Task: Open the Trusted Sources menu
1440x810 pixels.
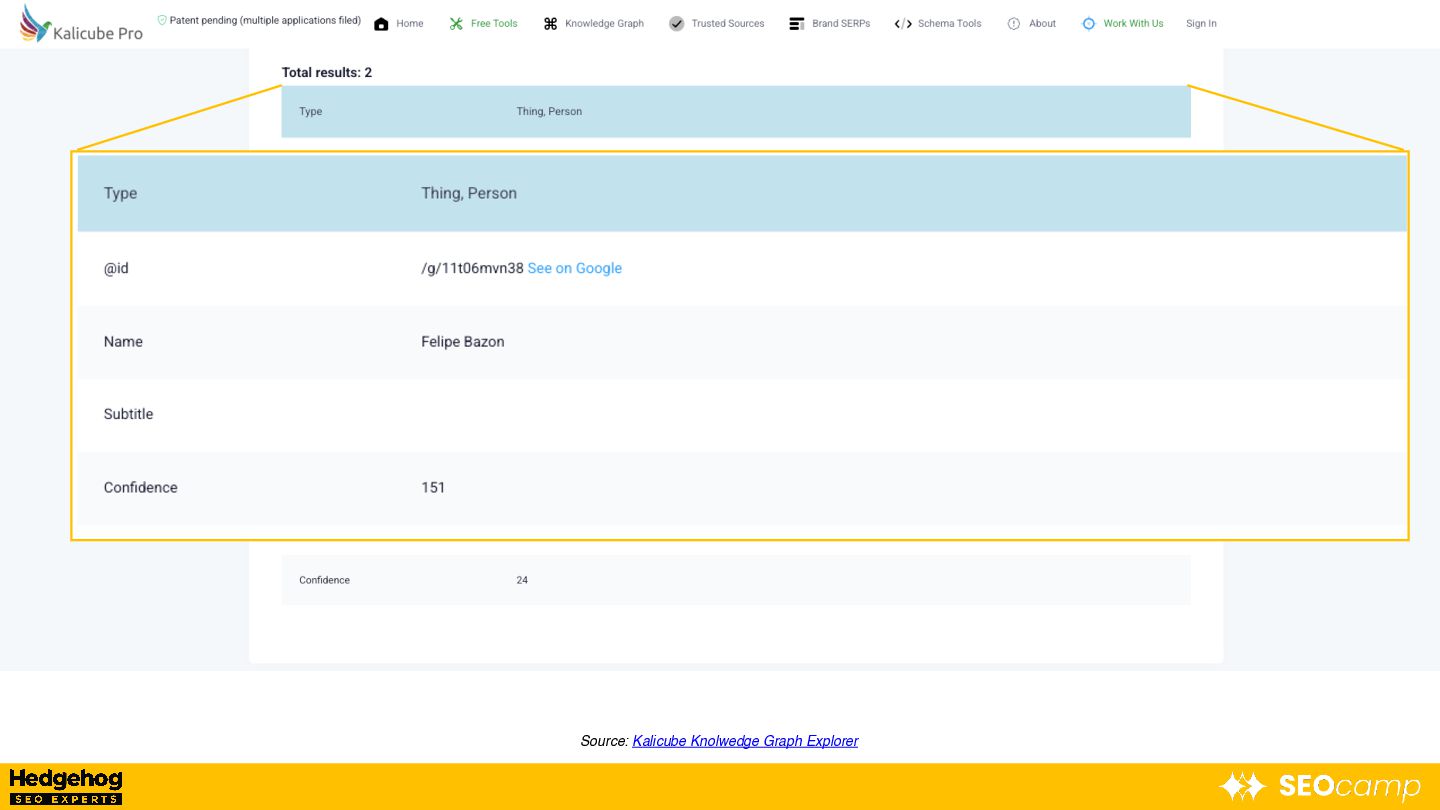Action: click(728, 24)
